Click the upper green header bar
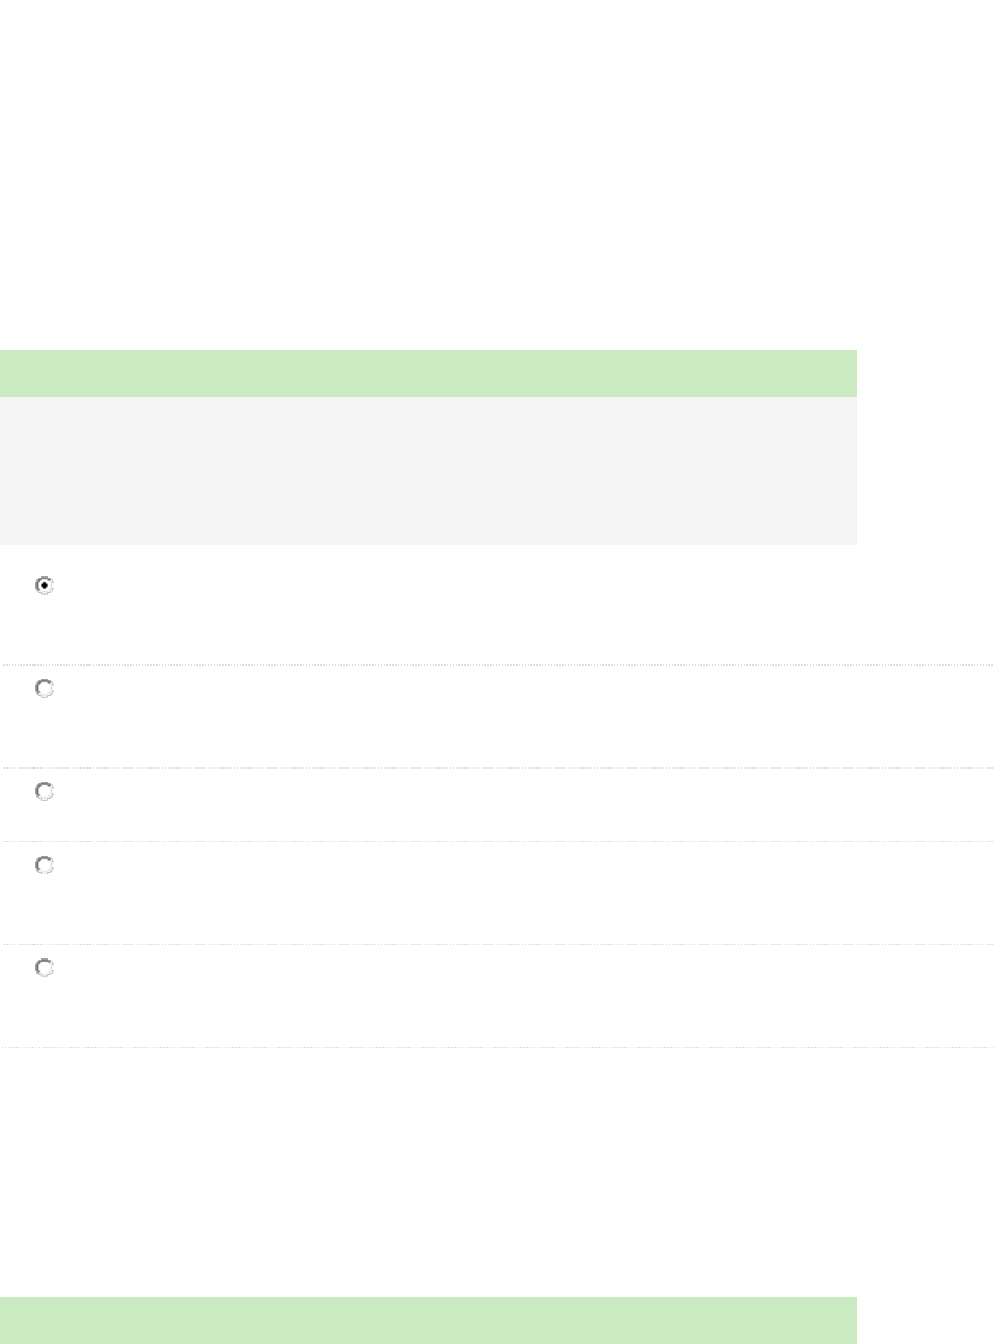 (428, 373)
